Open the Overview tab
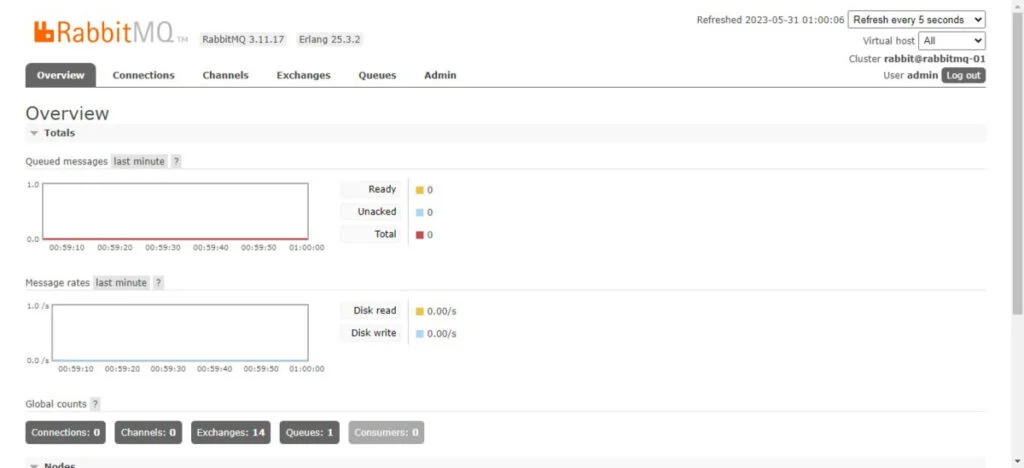The height and width of the screenshot is (468, 1024). pos(61,75)
